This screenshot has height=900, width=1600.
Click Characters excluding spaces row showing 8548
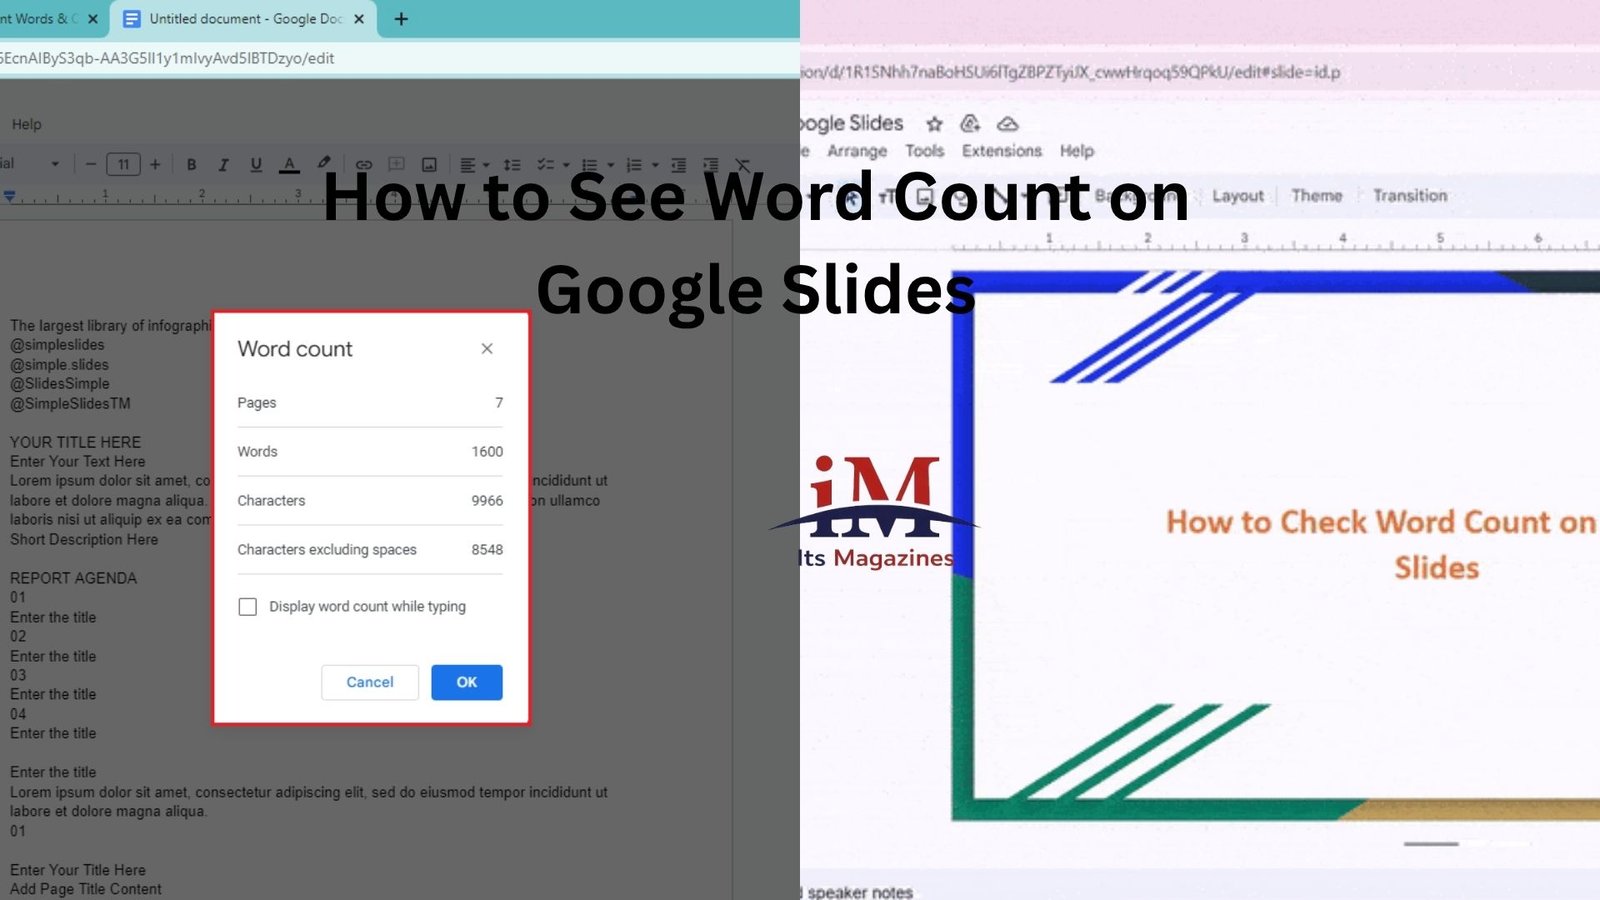[370, 550]
